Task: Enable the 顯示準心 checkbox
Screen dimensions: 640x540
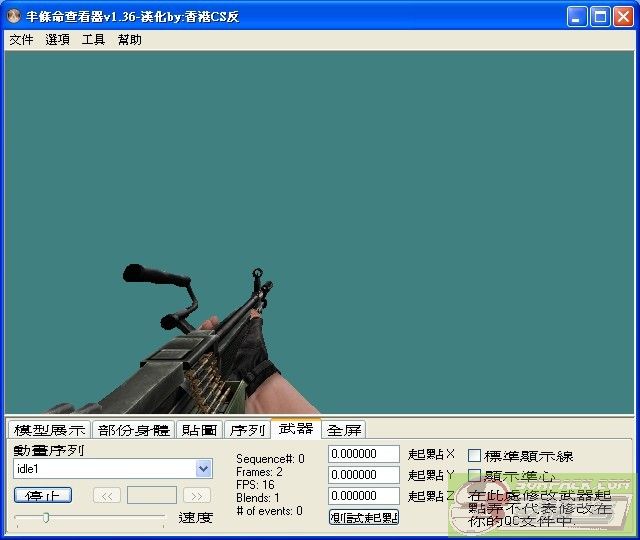Action: 474,475
